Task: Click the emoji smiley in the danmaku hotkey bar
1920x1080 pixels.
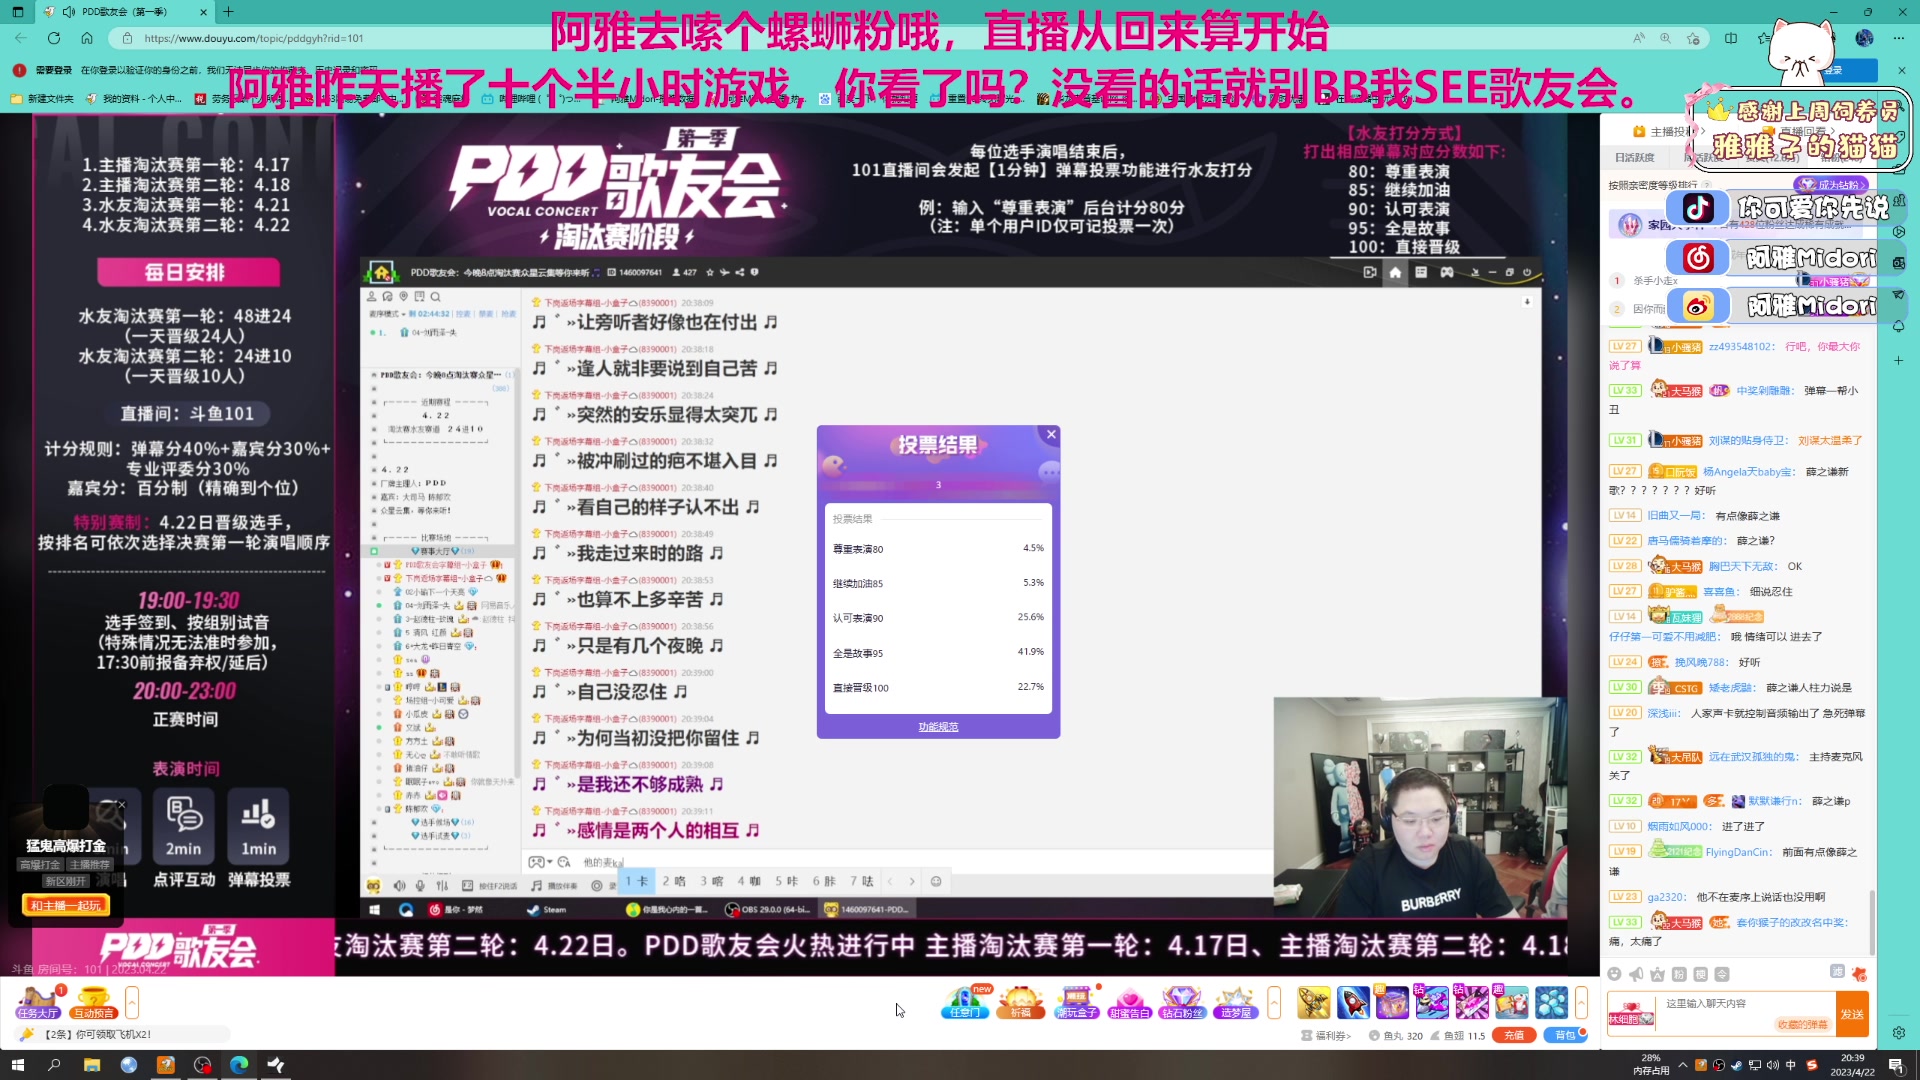Action: point(937,882)
